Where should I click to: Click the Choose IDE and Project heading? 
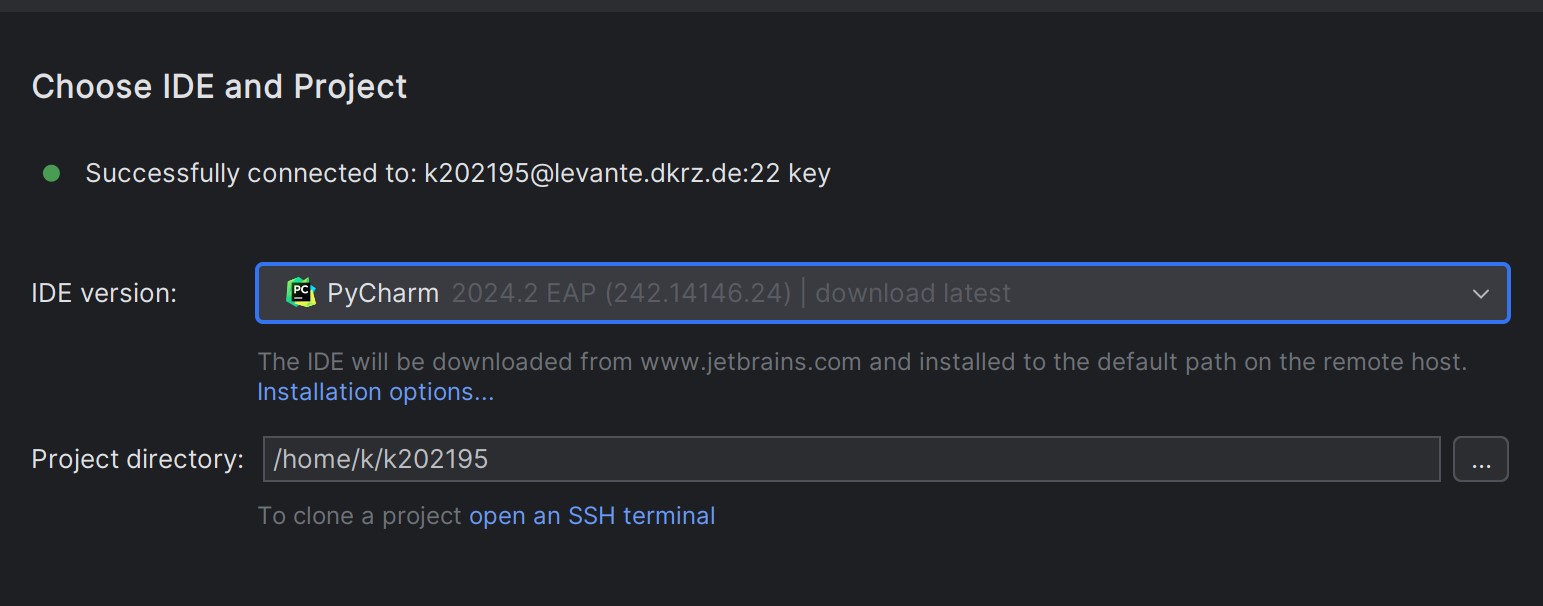(219, 86)
